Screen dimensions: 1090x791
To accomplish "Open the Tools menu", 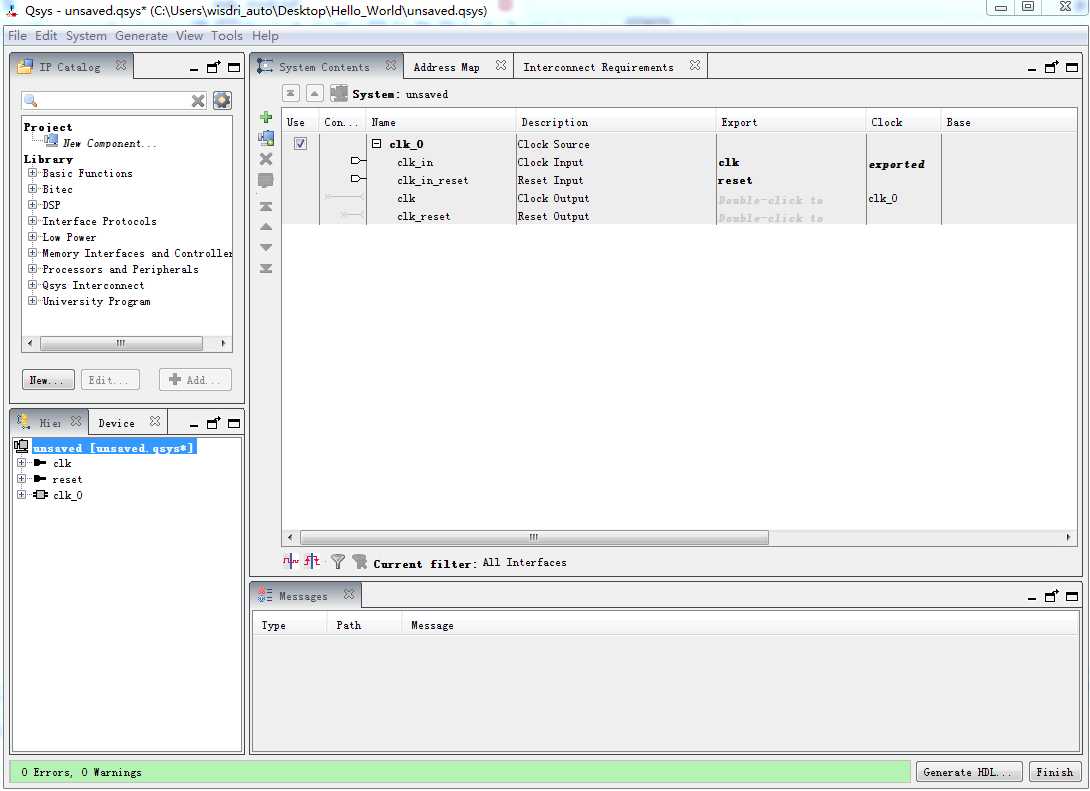I will point(227,35).
